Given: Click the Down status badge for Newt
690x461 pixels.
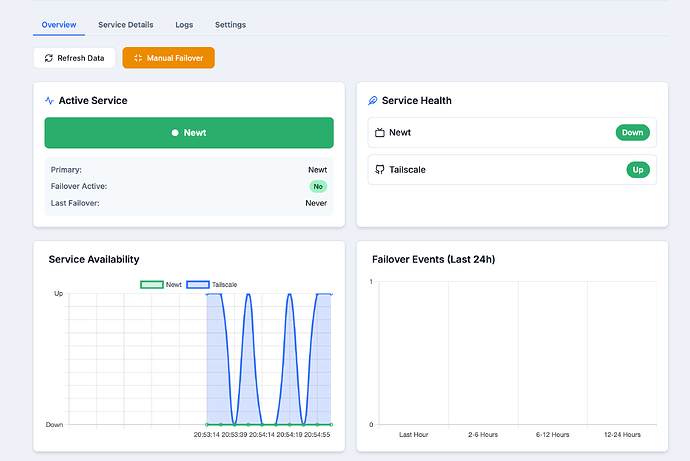Looking at the screenshot, I should point(632,132).
